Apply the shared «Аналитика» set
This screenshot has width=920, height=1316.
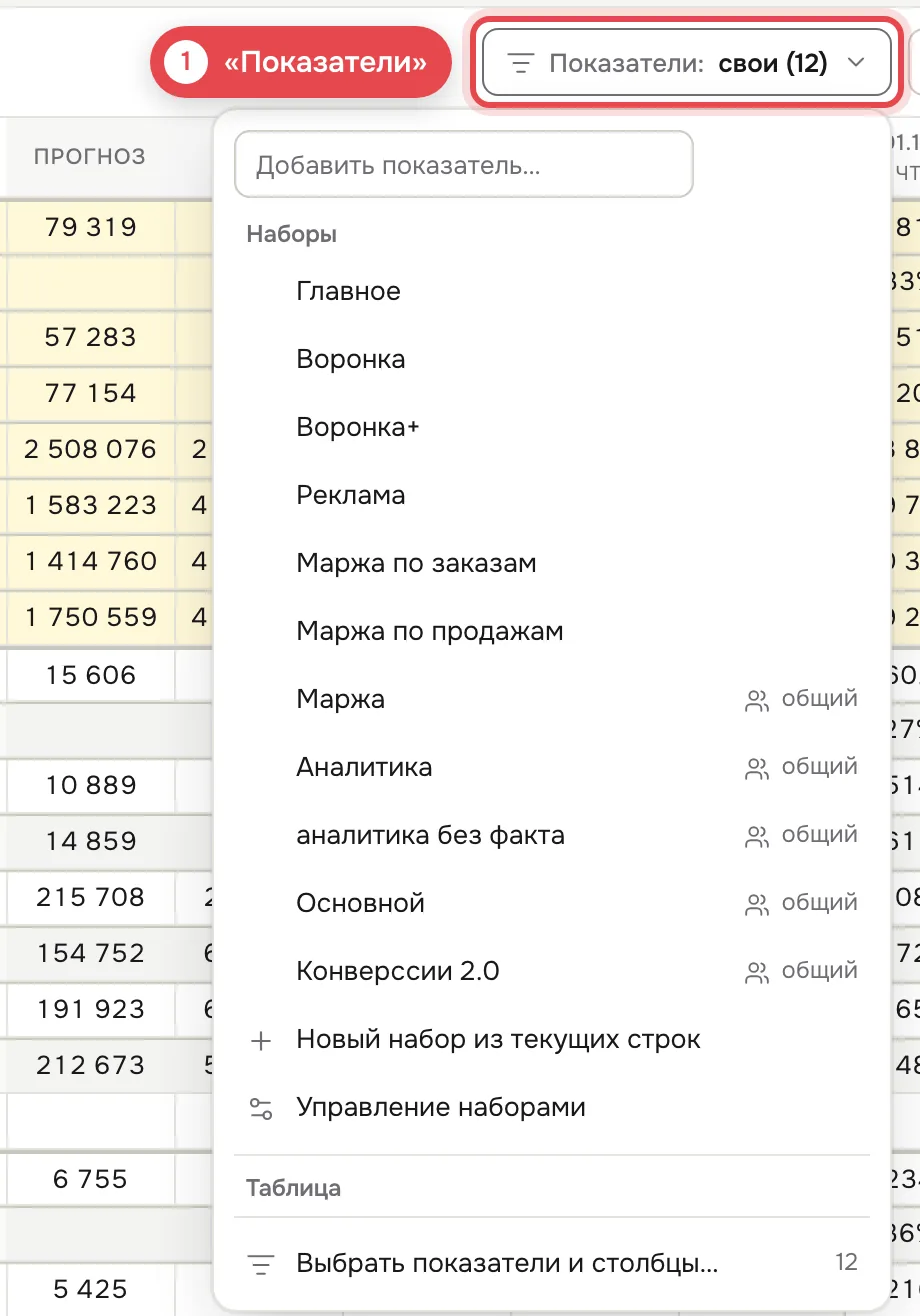pyautogui.click(x=552, y=767)
